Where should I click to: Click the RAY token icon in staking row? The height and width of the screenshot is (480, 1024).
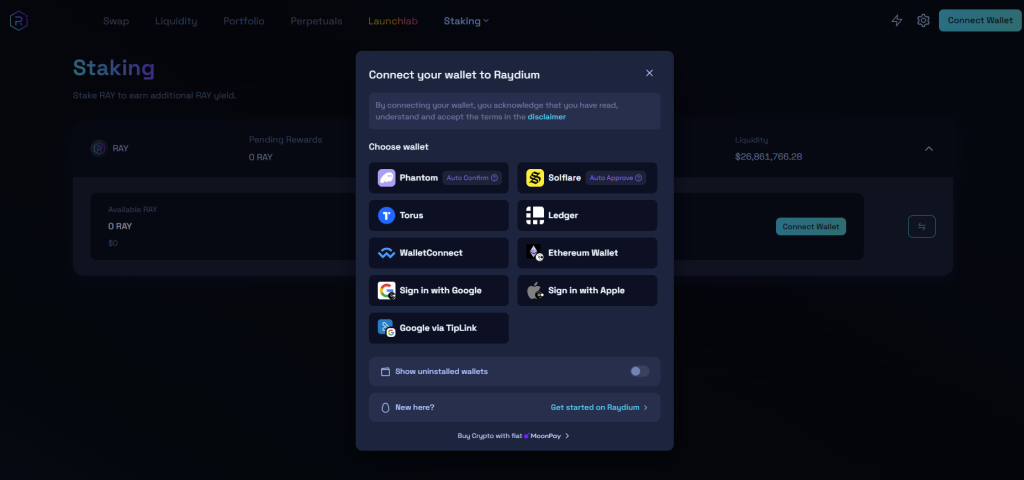[99, 148]
